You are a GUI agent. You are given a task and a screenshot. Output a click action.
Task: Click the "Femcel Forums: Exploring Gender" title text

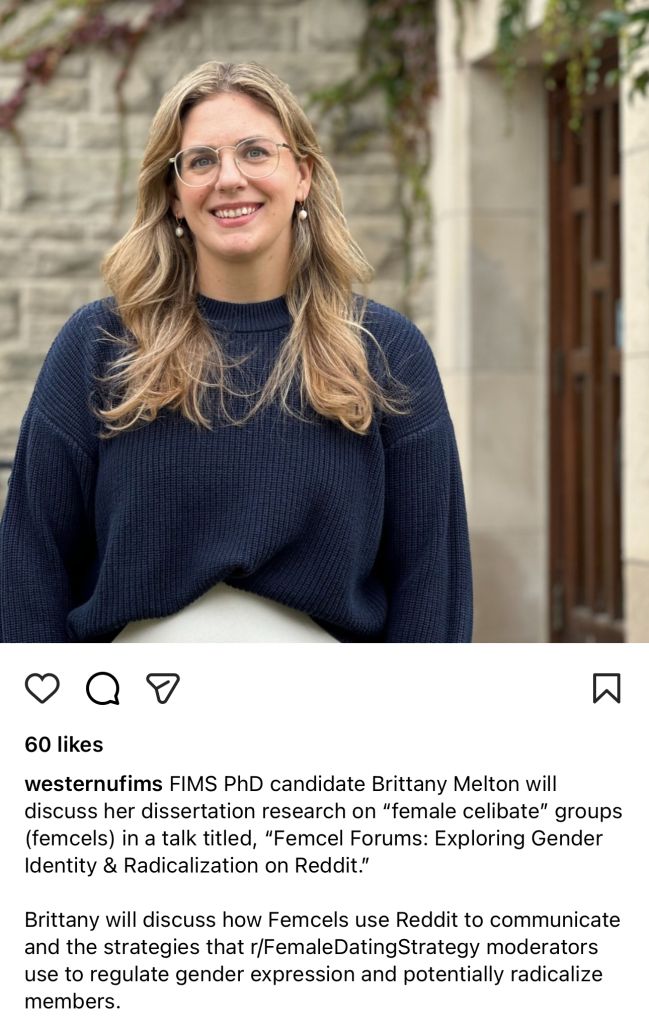pyautogui.click(x=432, y=838)
